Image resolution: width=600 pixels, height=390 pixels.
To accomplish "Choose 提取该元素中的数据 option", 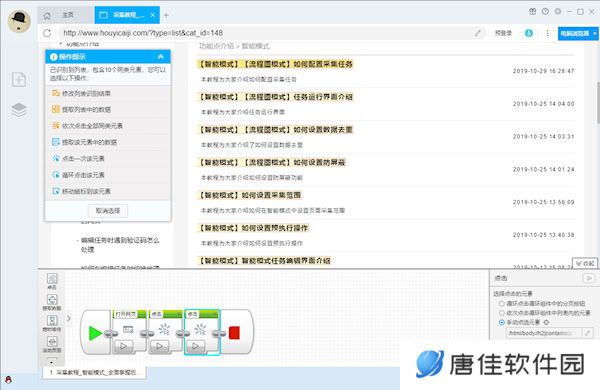I will (x=108, y=142).
